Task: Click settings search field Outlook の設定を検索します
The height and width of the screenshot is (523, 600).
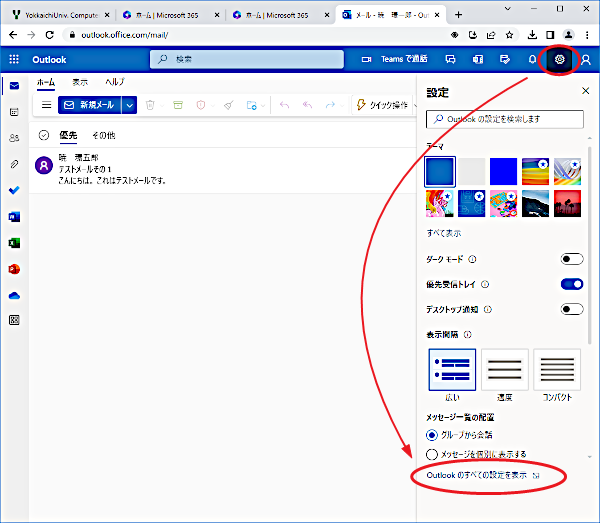Action: coord(505,119)
